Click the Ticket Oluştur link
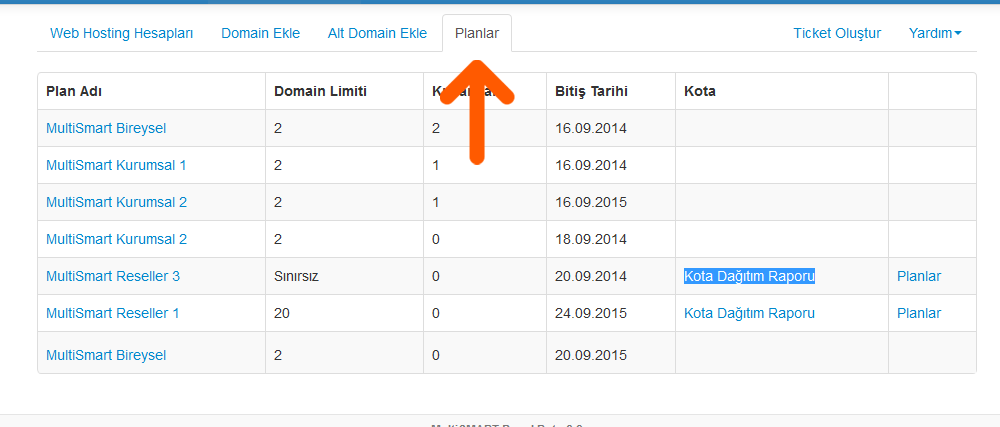This screenshot has height=427, width=1000. tap(837, 33)
